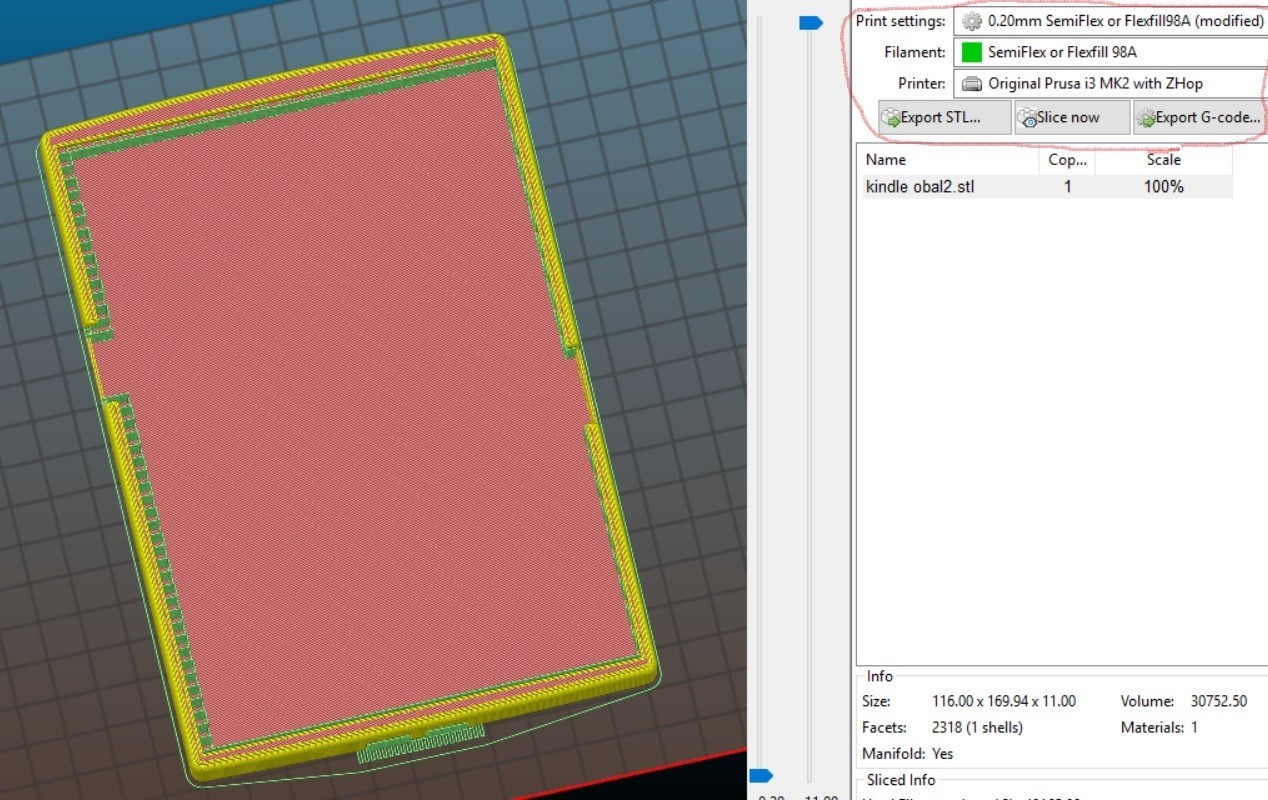Screen dimensions: 1268x800
Task: Click the Size value 116.00 x 169.94 x 11.00
Action: (1003, 702)
